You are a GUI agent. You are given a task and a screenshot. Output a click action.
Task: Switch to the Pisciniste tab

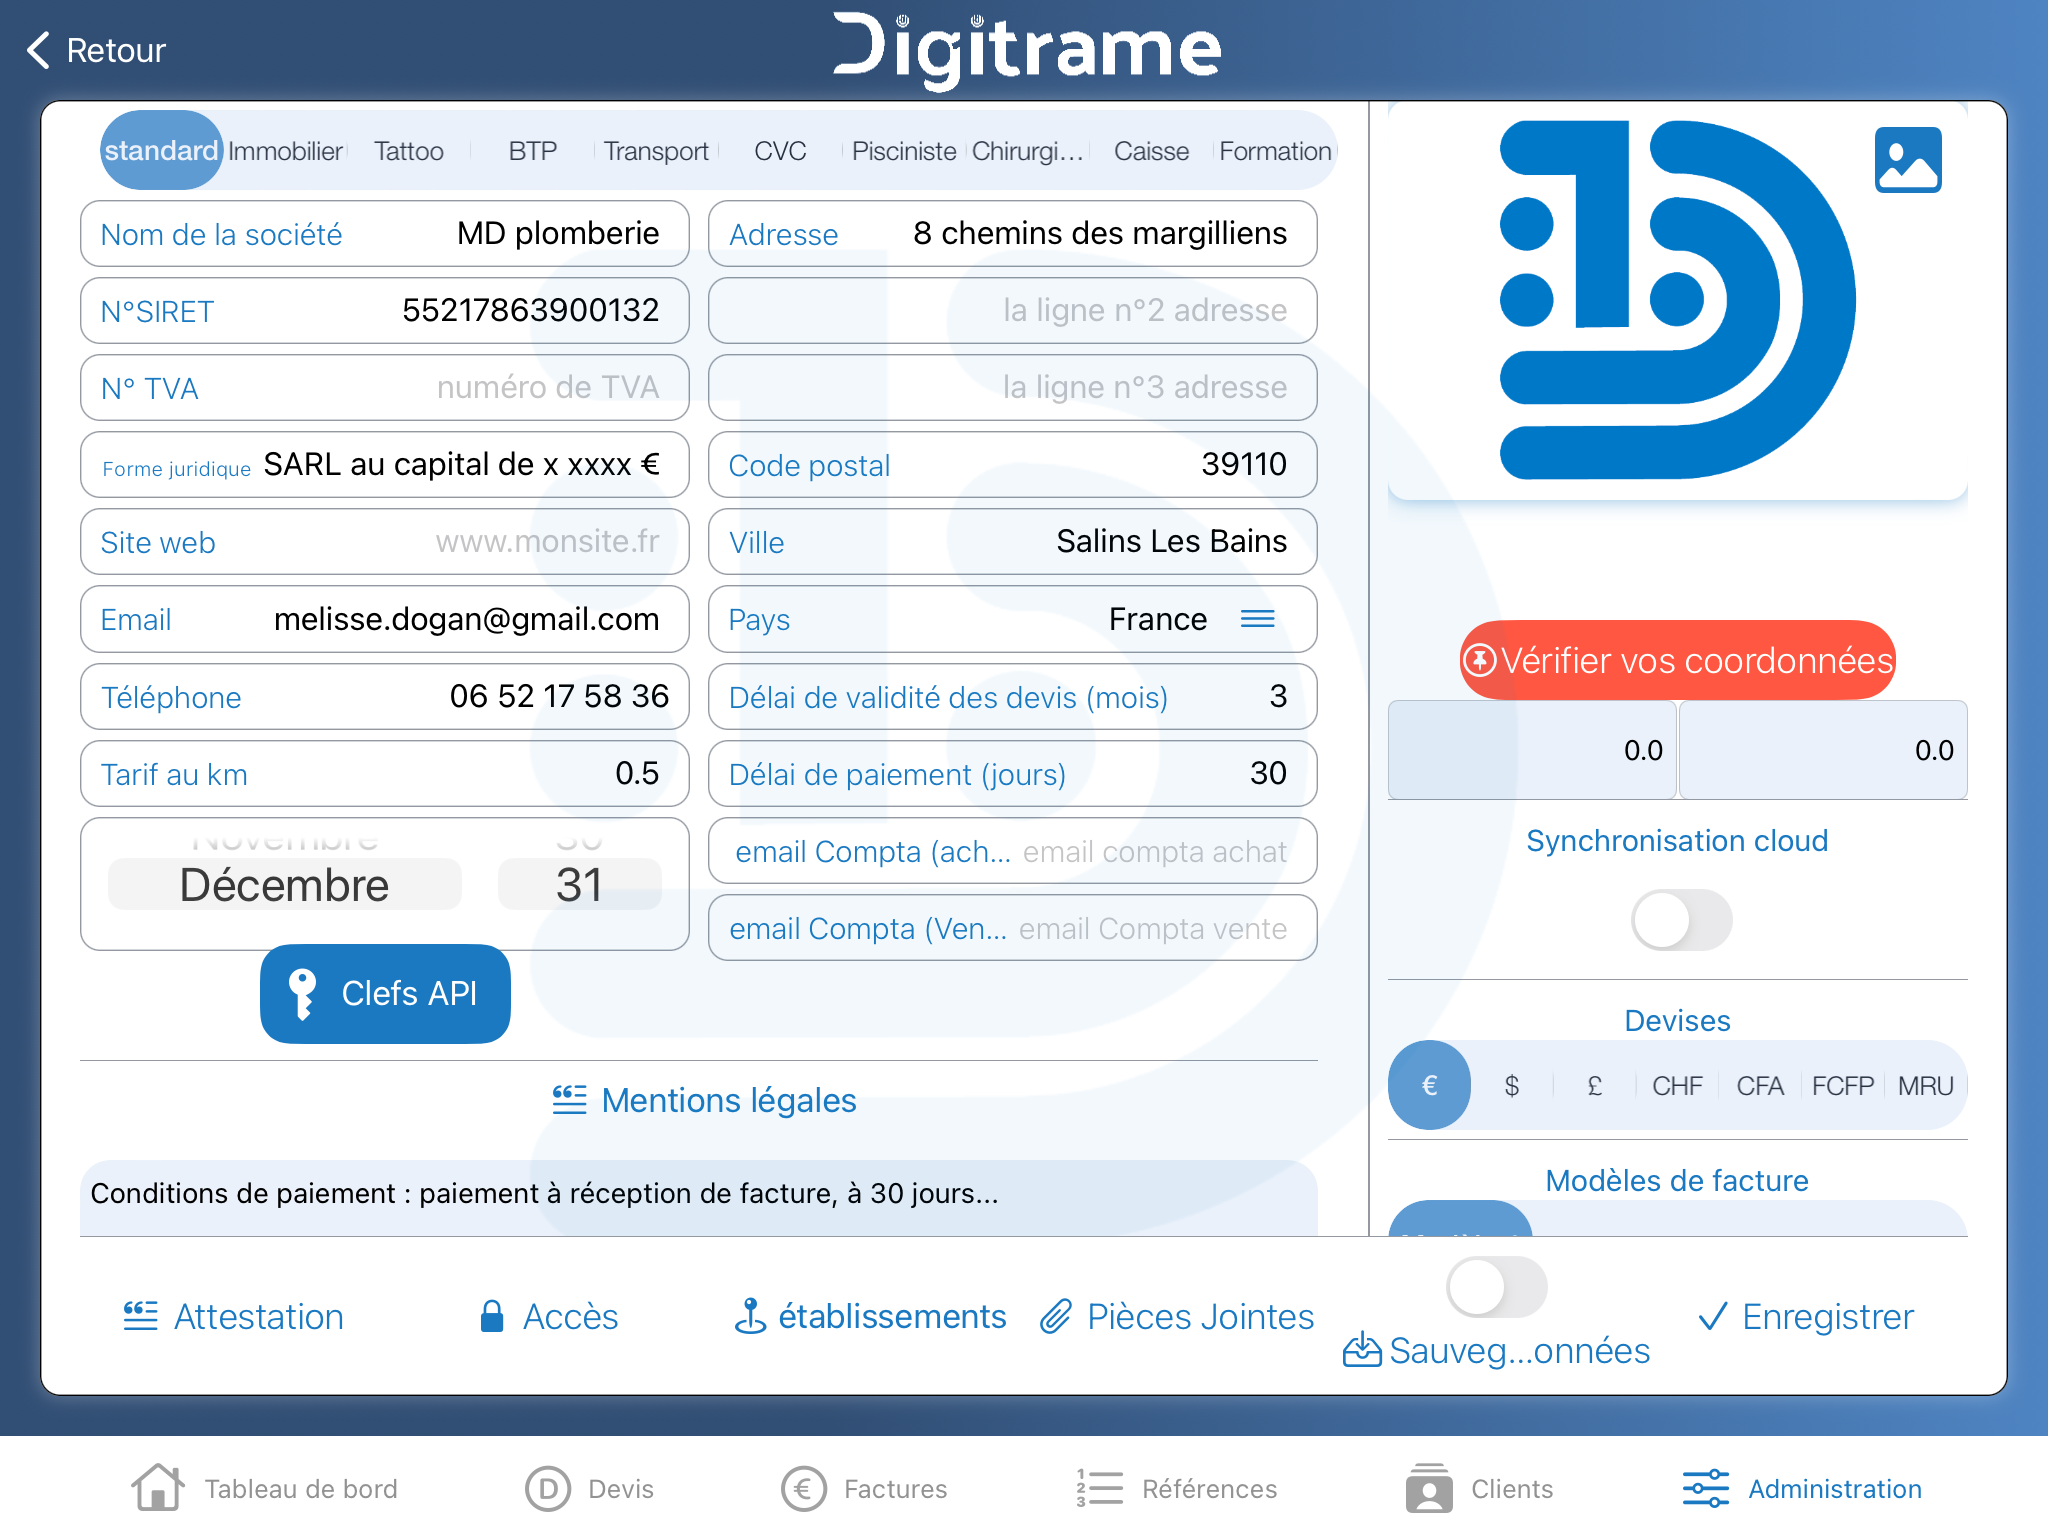tap(904, 151)
